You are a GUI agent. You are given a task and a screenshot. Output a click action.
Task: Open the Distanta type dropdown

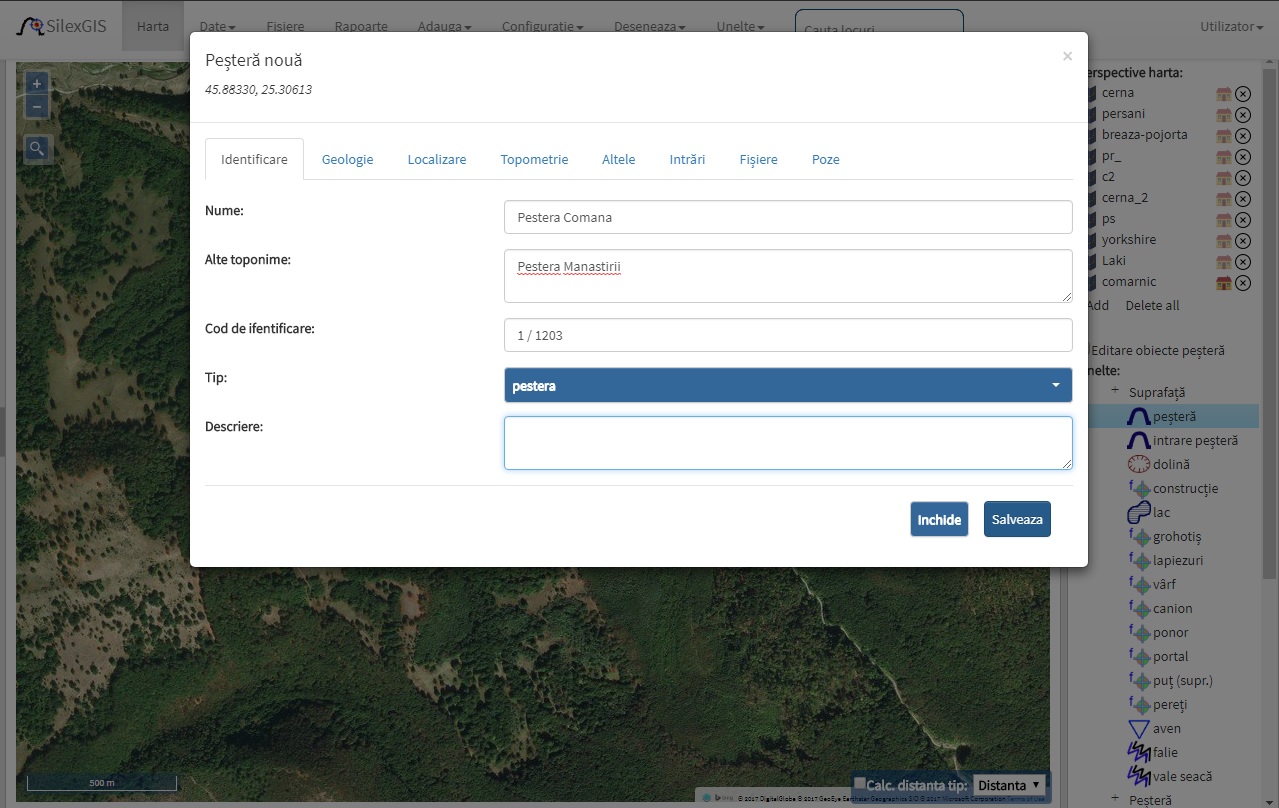(1009, 785)
